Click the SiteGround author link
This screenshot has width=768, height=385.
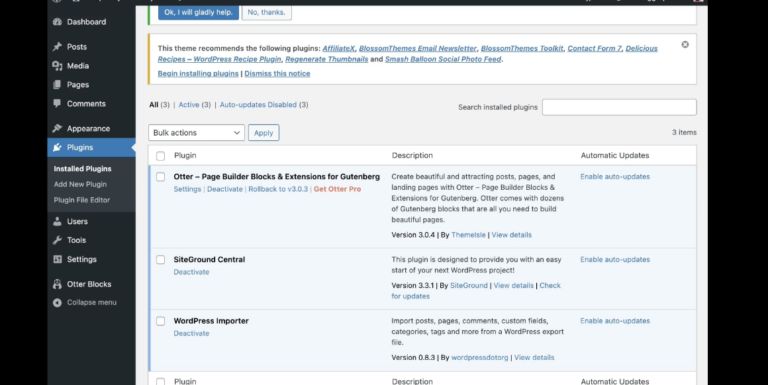469,286
